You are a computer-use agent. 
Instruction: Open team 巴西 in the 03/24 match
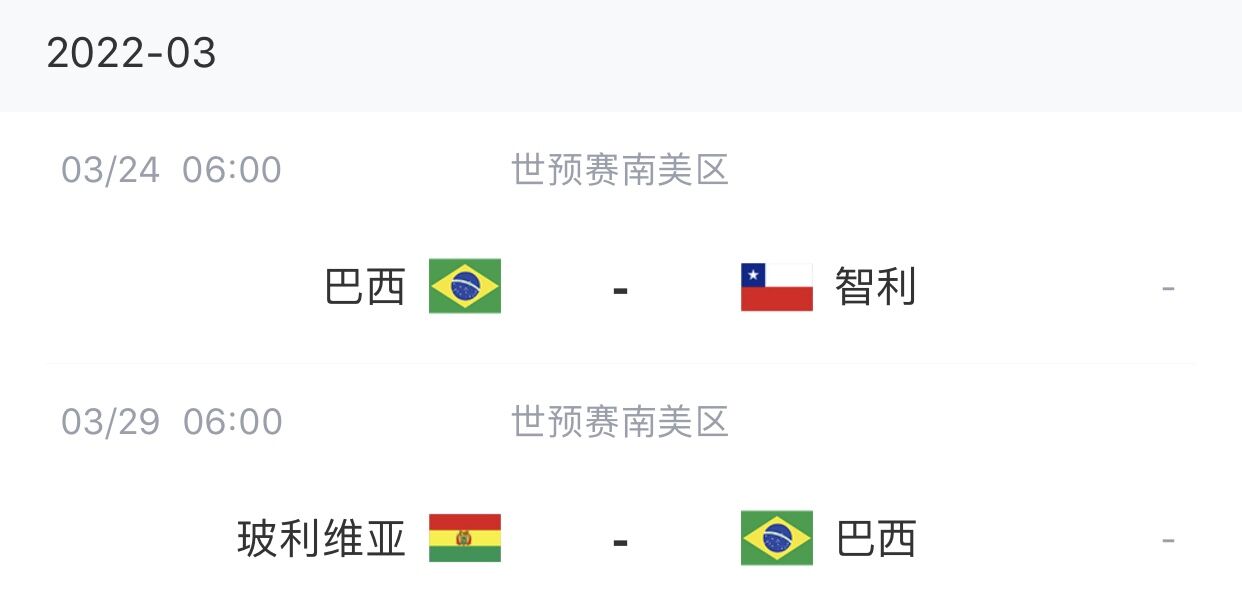[x=366, y=288]
